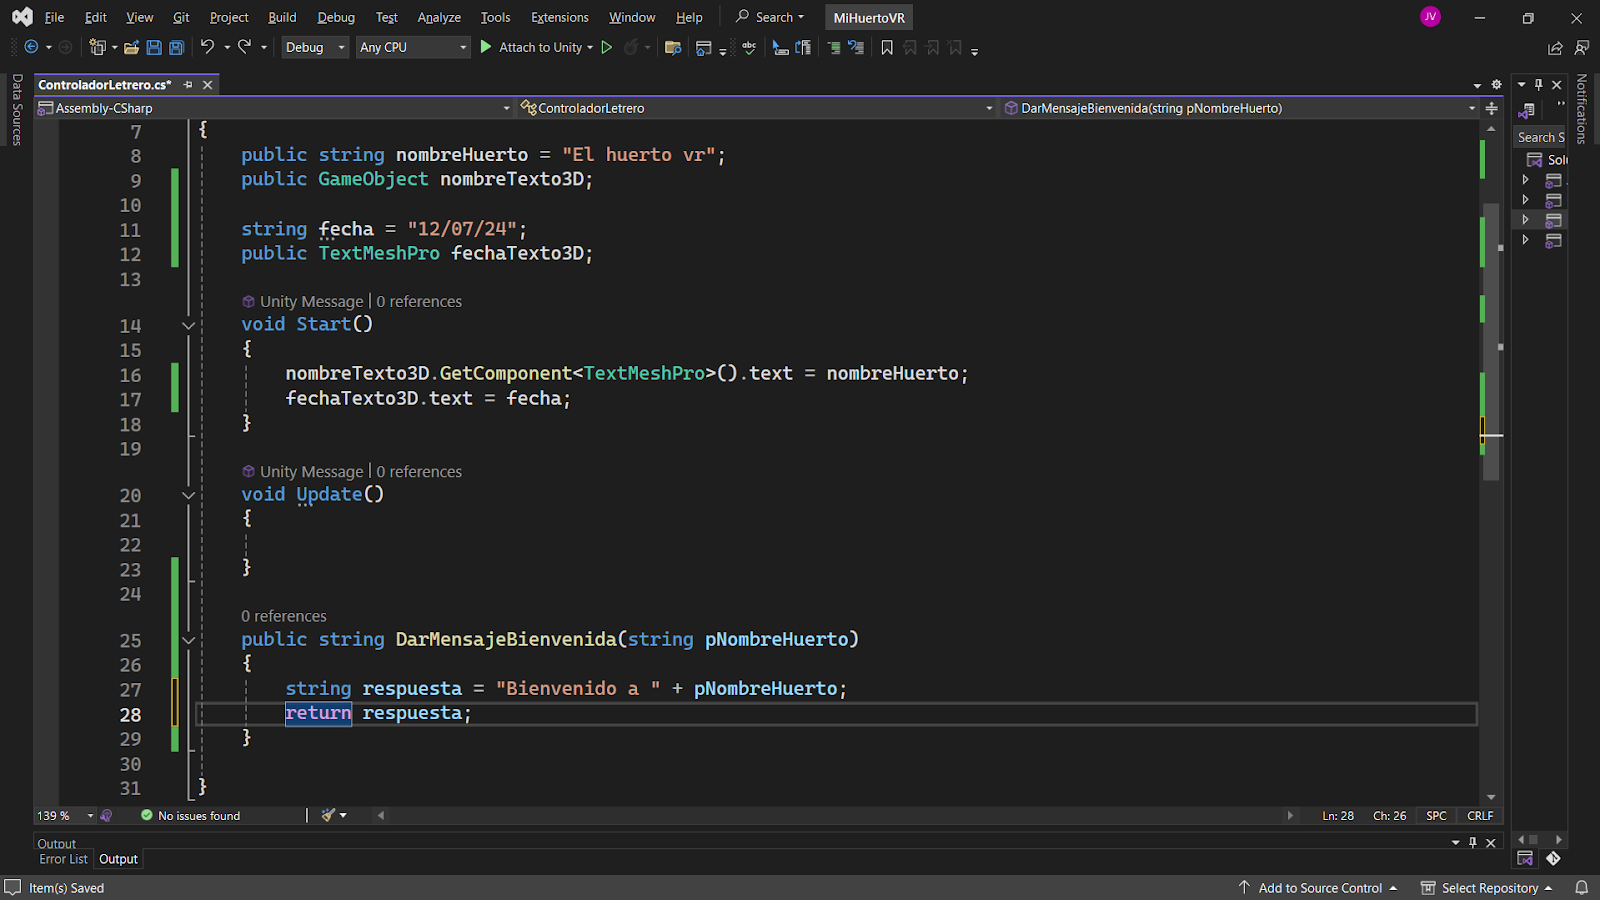Click Add to Source Control
The width and height of the screenshot is (1600, 900).
tap(1320, 888)
